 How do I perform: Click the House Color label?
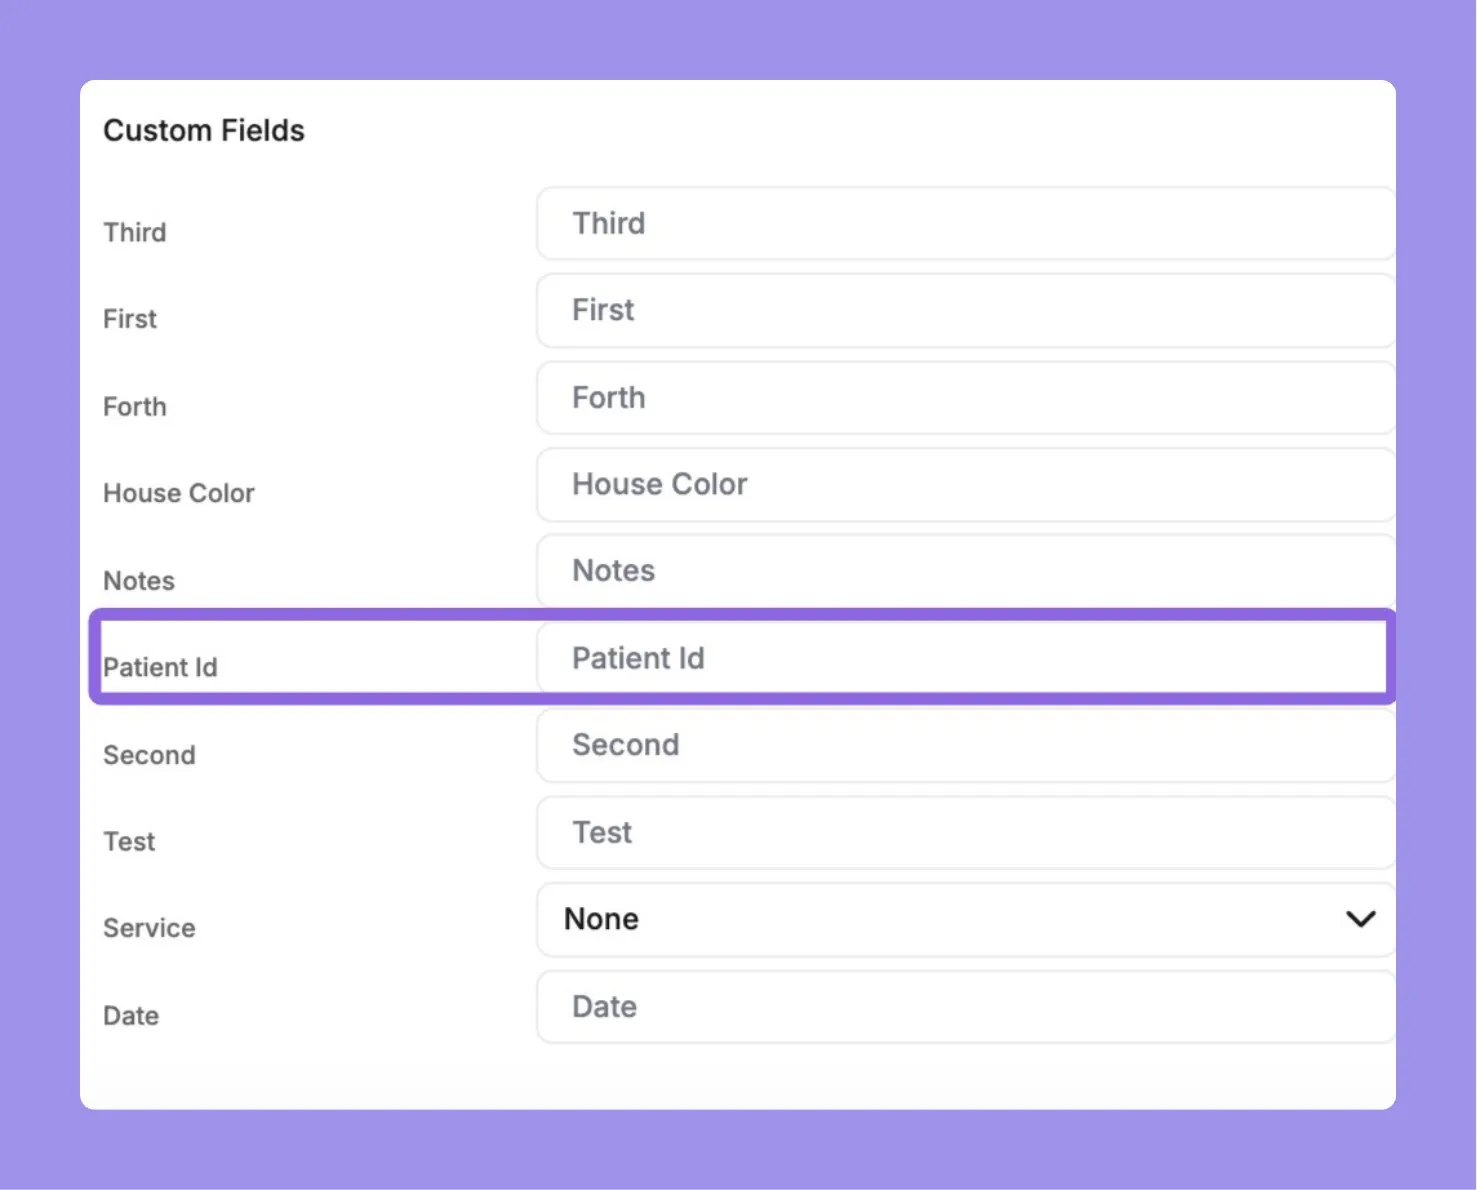[179, 494]
